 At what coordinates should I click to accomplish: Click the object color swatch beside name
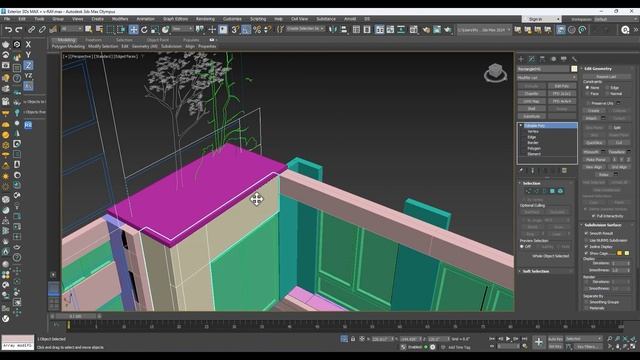[x=574, y=69]
